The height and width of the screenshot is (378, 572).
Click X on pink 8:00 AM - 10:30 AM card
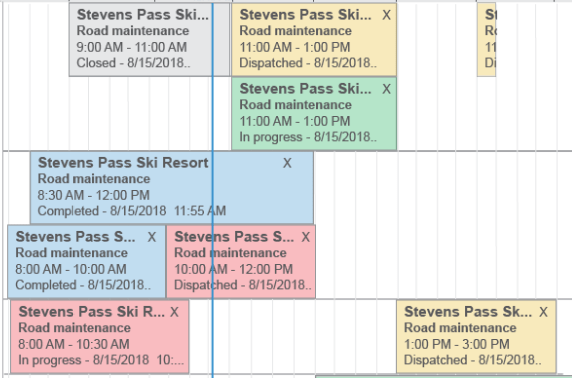pyautogui.click(x=174, y=312)
